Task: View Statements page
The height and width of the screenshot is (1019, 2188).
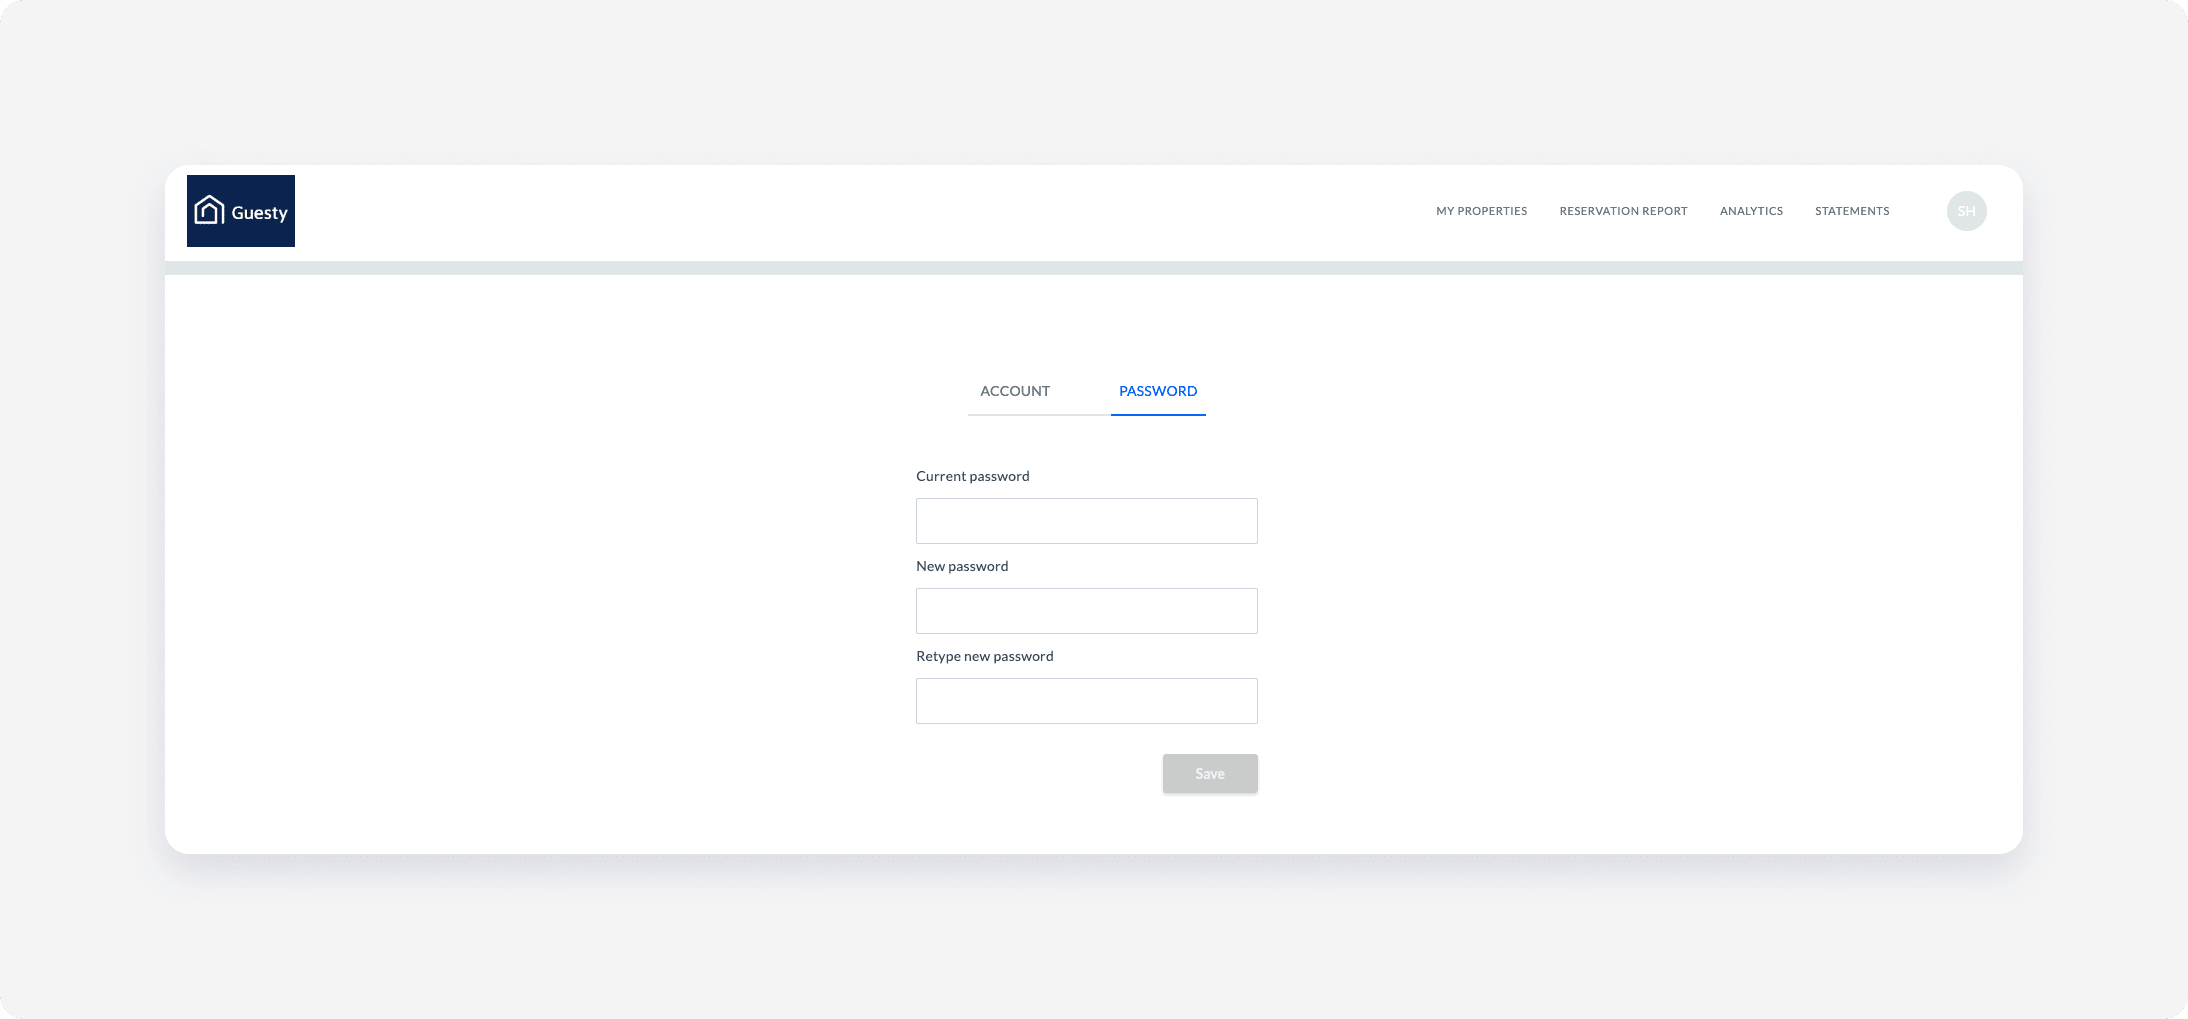Action: coord(1852,211)
